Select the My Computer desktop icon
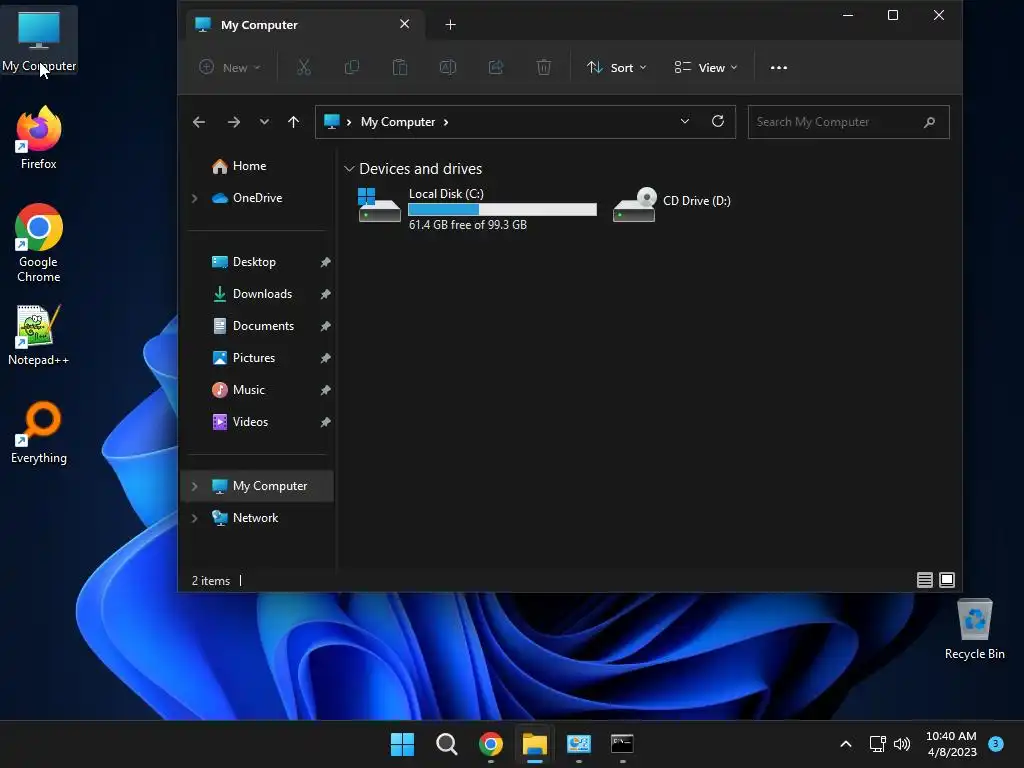Screen dimensions: 1024x768 click(x=39, y=40)
